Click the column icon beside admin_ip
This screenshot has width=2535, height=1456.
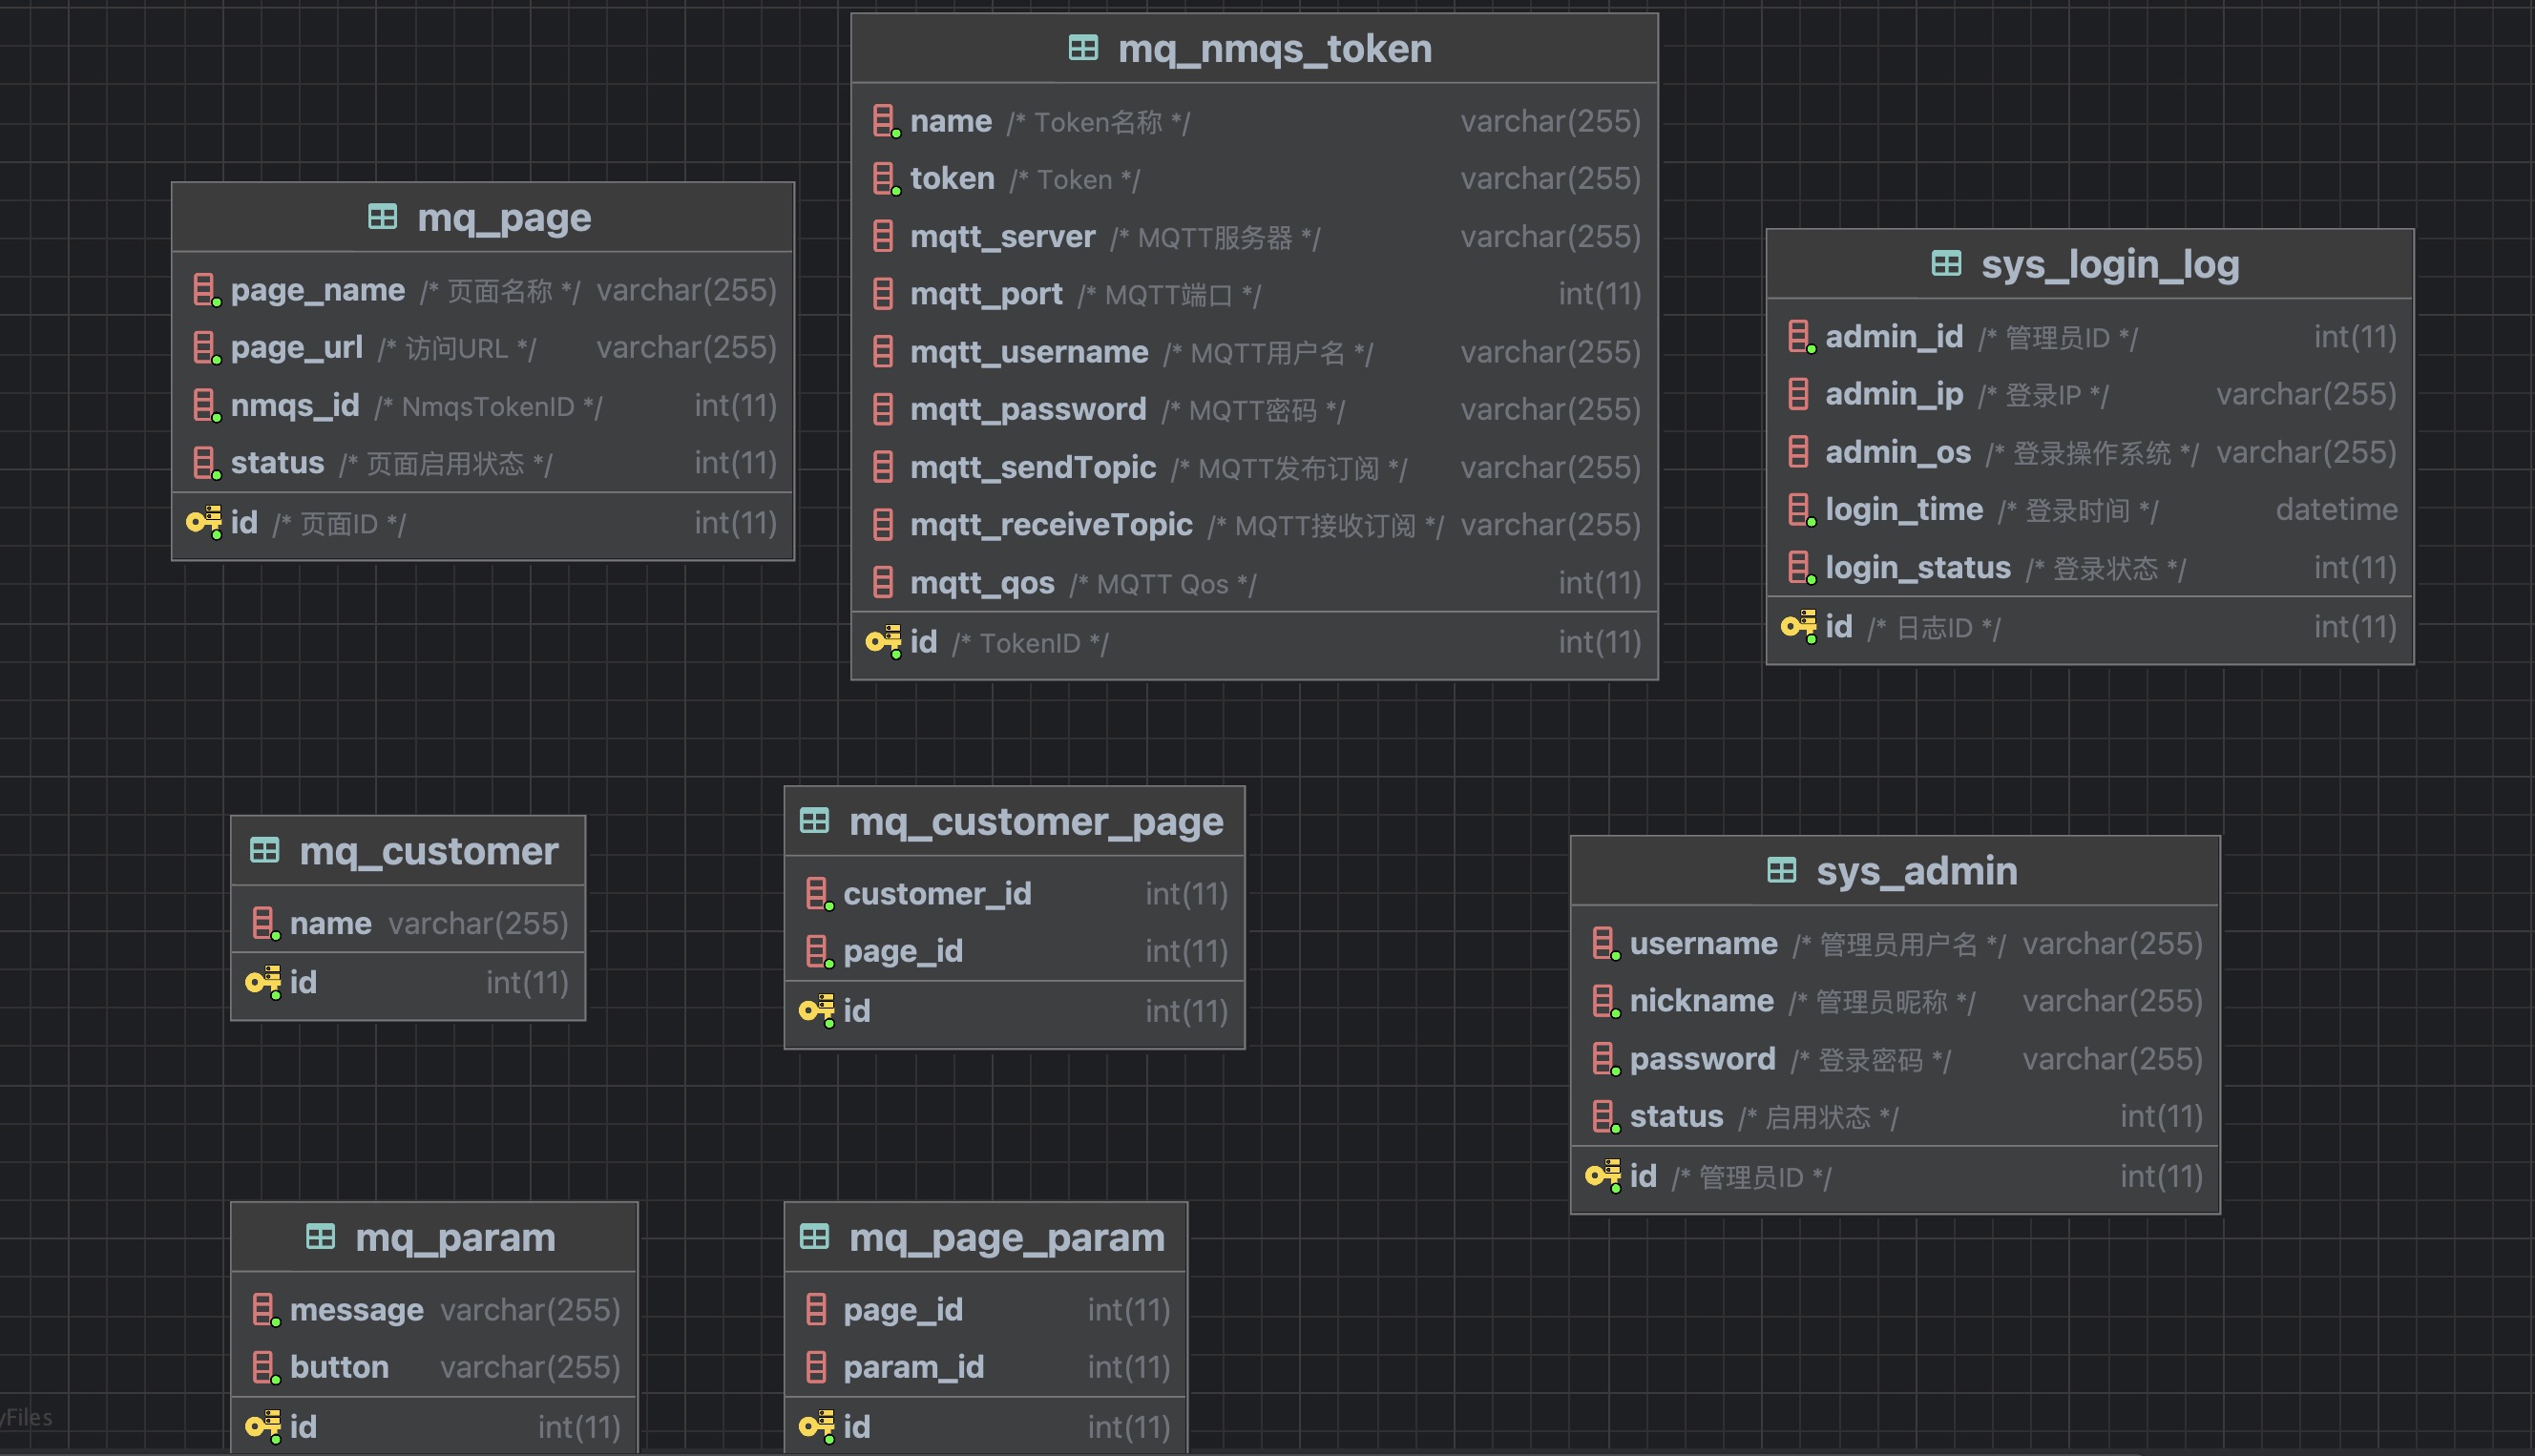pyautogui.click(x=1798, y=394)
